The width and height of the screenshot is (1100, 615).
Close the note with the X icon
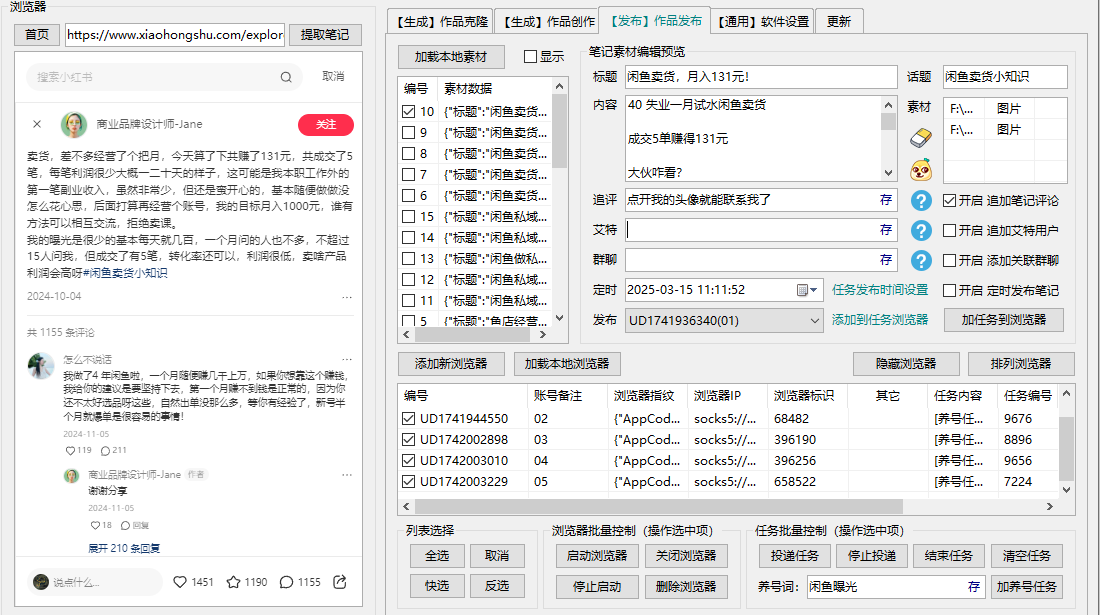click(x=37, y=124)
